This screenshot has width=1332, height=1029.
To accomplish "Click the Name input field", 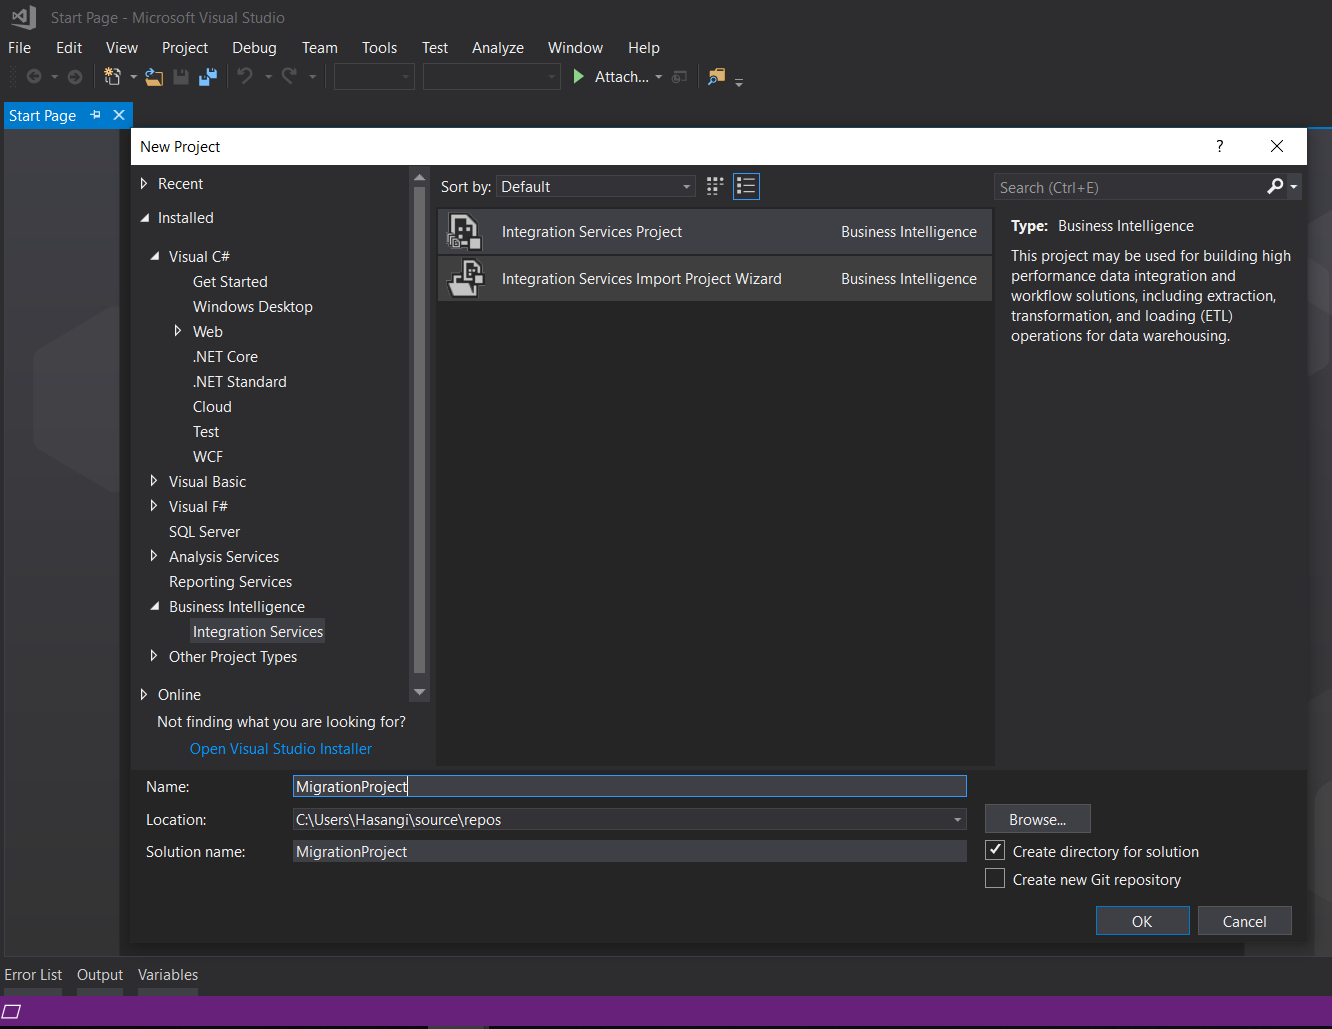I will (630, 787).
